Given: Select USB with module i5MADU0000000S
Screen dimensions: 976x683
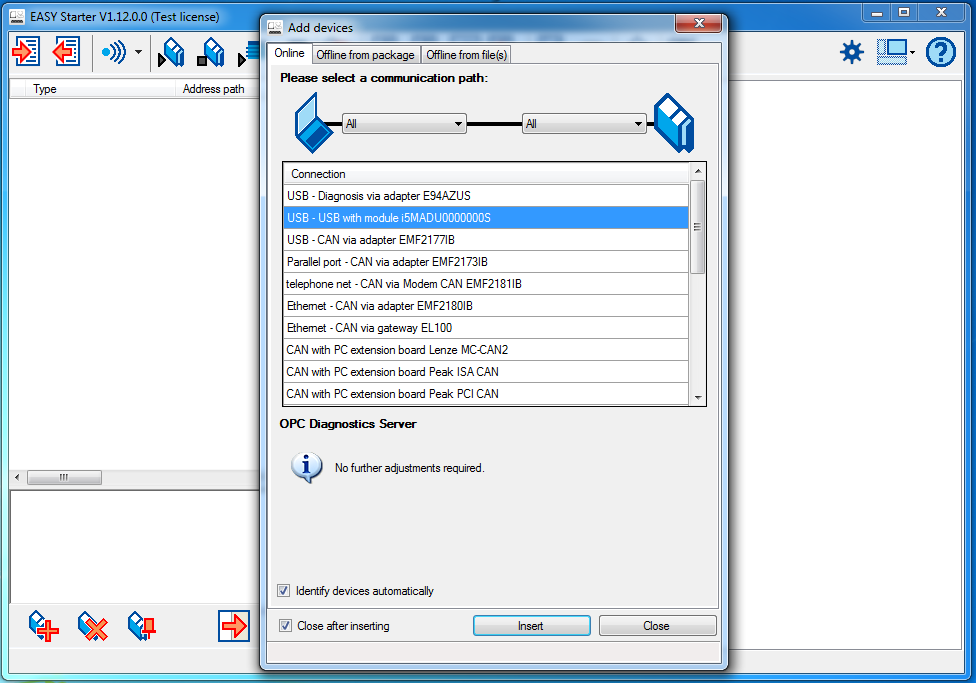Looking at the screenshot, I should click(486, 217).
